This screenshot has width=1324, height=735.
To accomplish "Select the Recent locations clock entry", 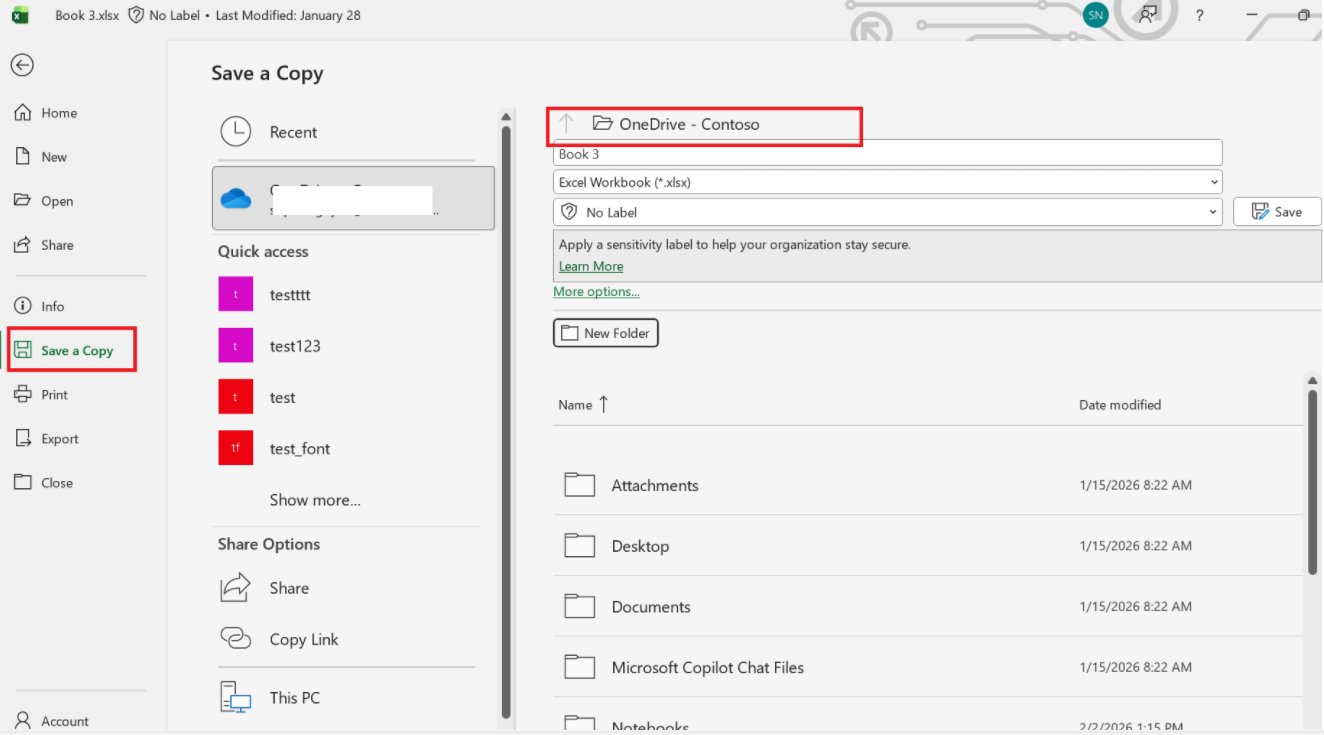I will click(346, 132).
